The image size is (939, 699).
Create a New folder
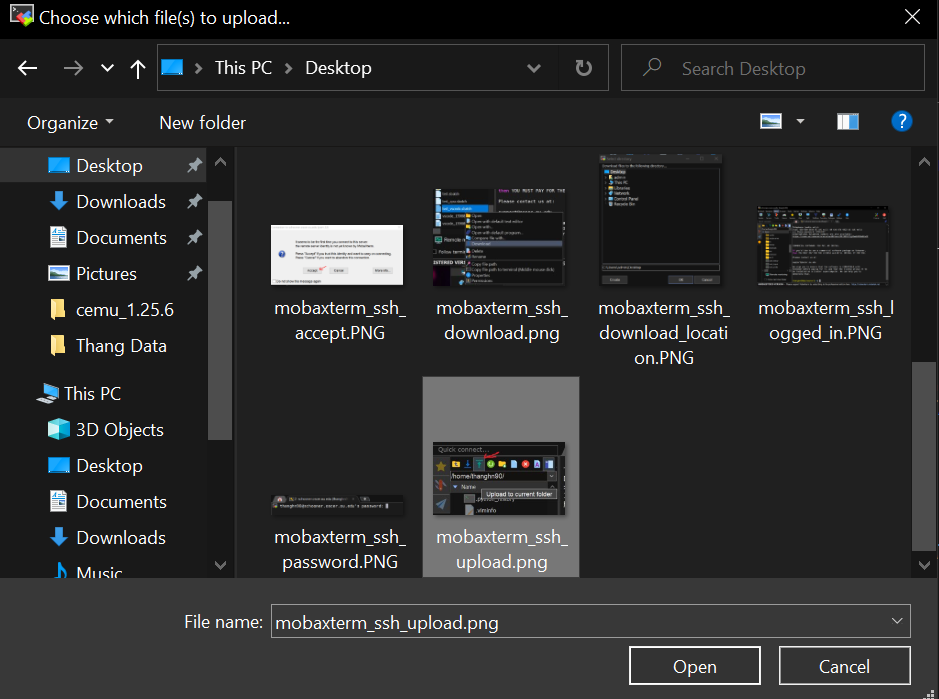pyautogui.click(x=202, y=122)
